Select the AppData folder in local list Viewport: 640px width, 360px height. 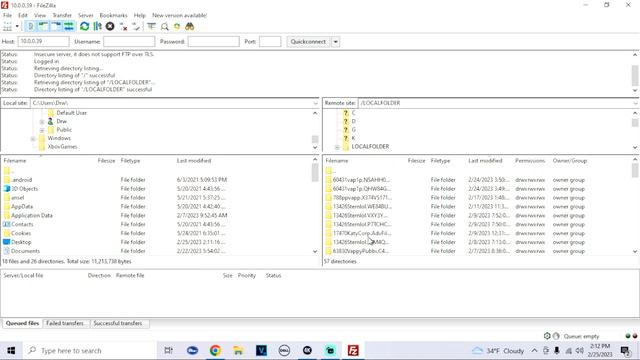[x=22, y=207]
